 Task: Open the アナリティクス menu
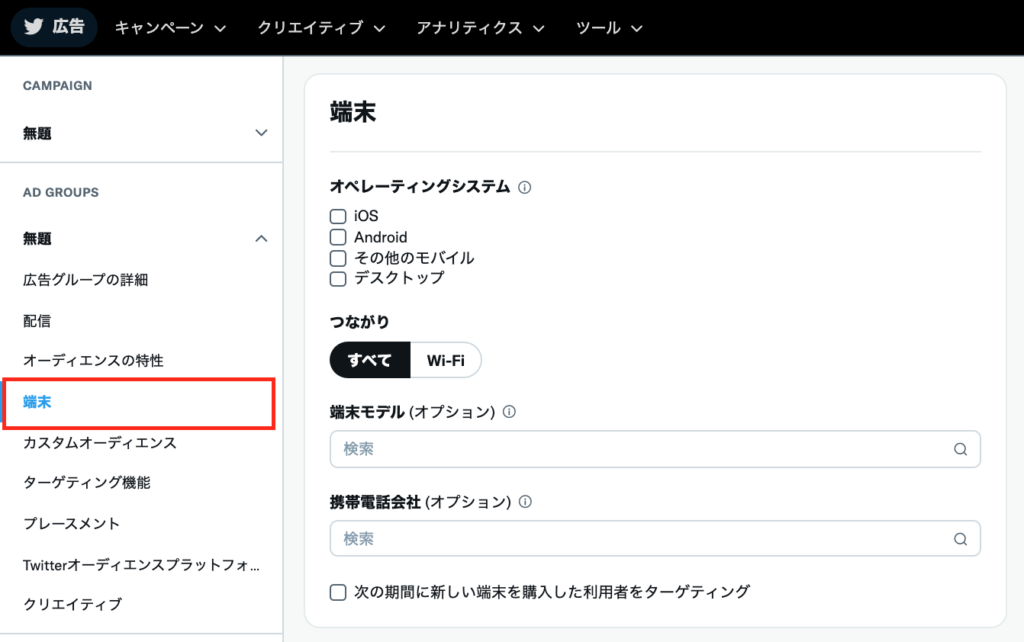pyautogui.click(x=481, y=28)
